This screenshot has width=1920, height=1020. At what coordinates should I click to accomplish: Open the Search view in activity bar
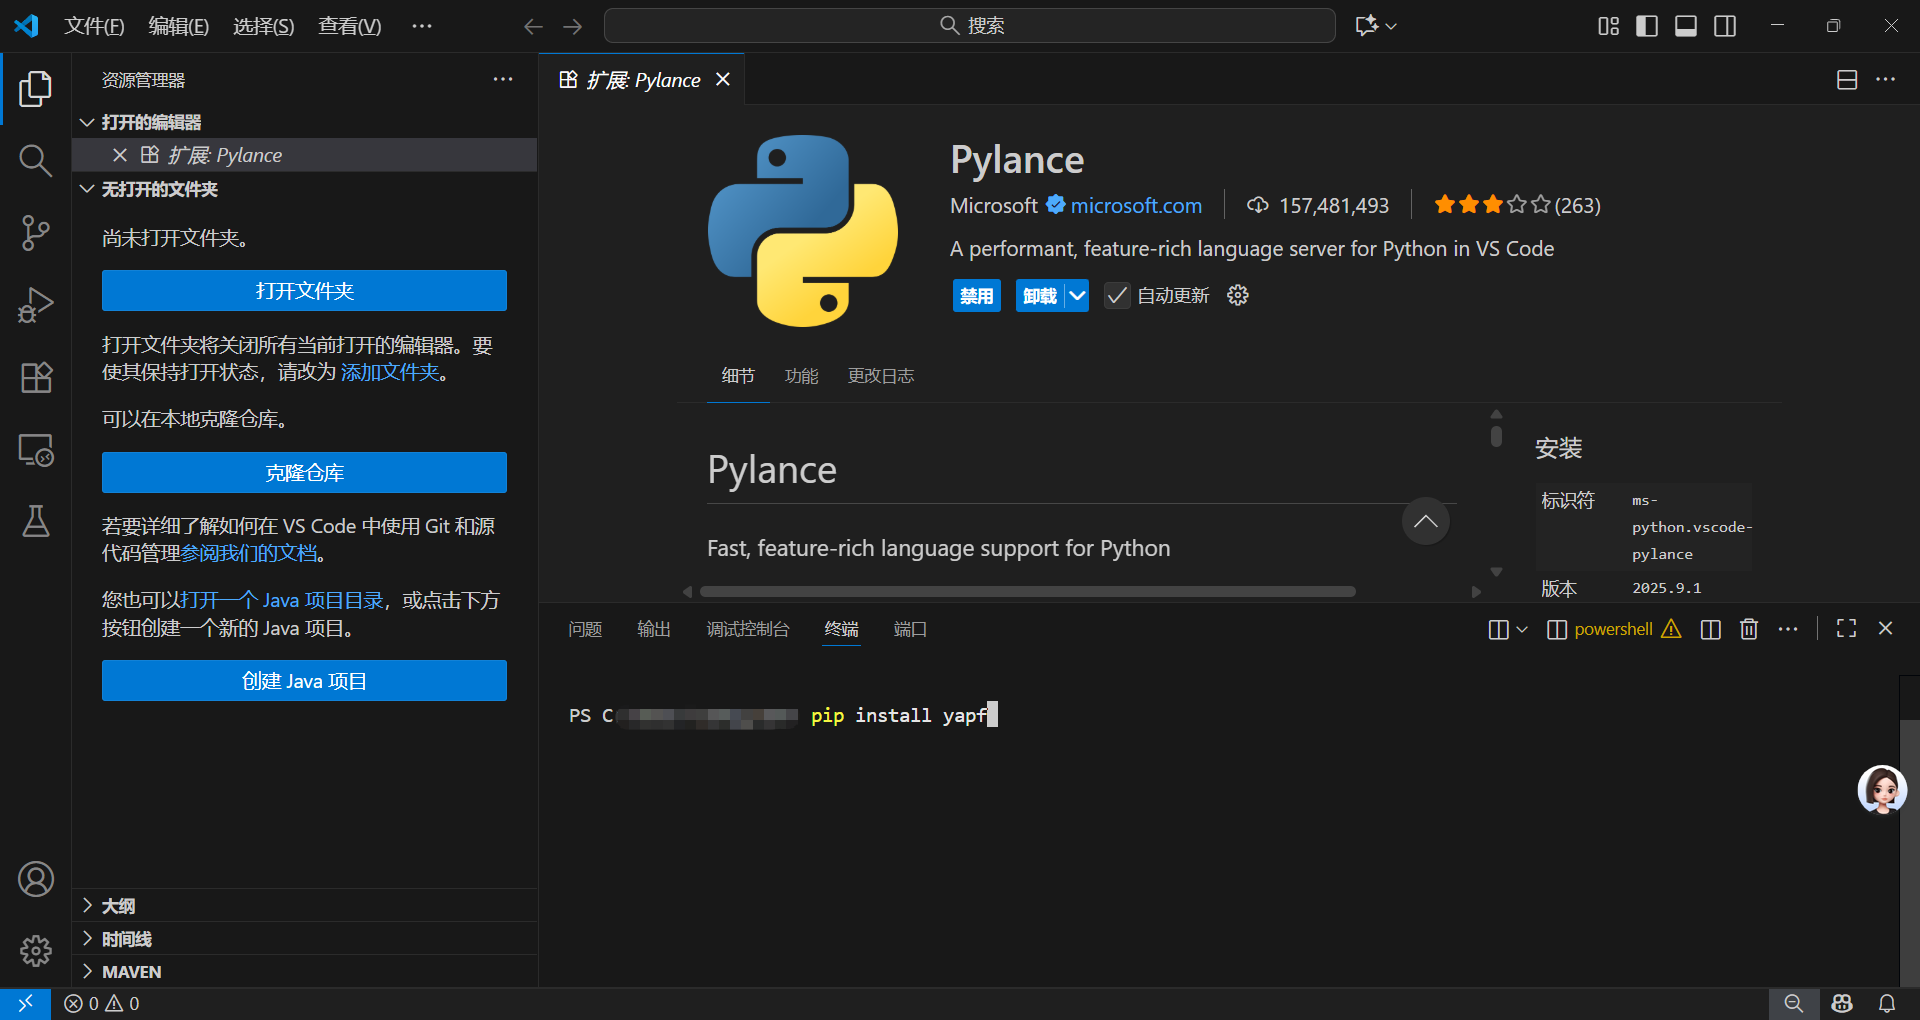(36, 160)
